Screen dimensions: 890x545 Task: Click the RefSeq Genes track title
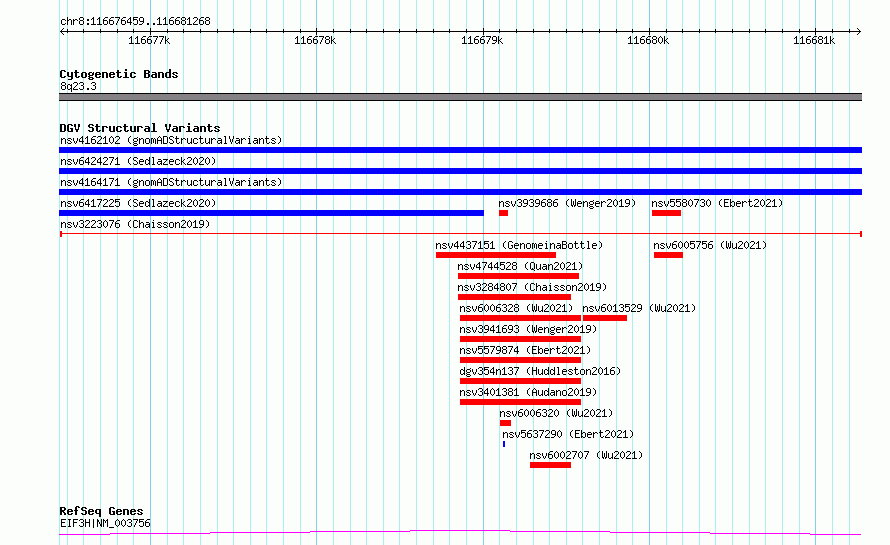[101, 511]
